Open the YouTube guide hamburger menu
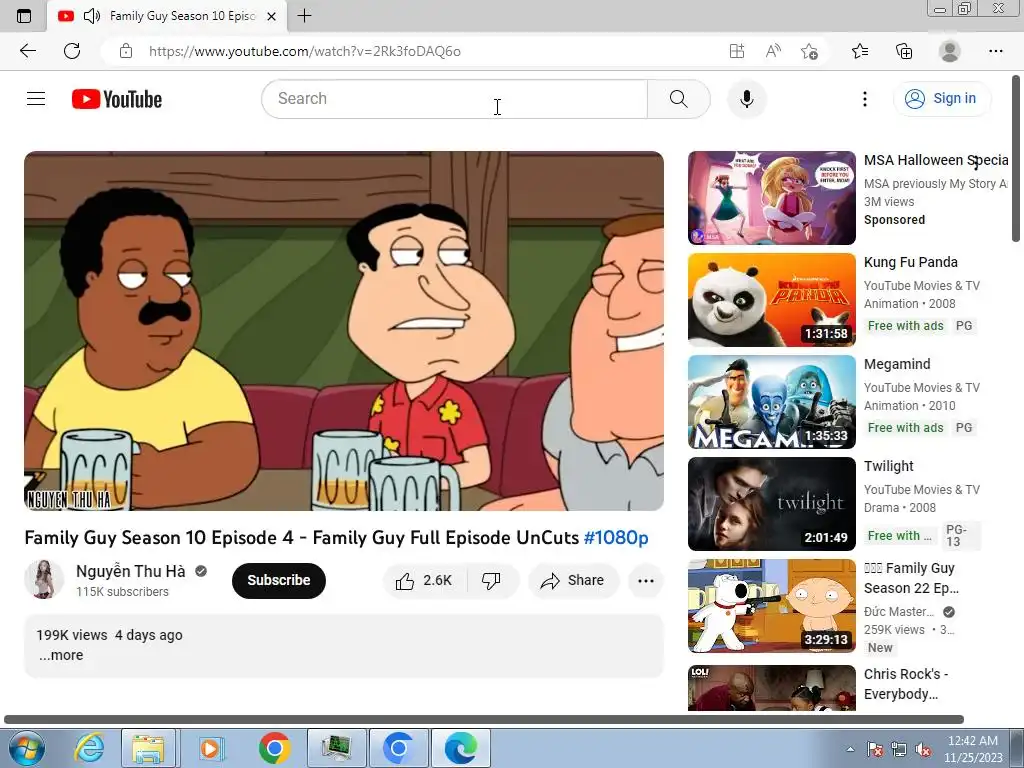 pyautogui.click(x=36, y=99)
